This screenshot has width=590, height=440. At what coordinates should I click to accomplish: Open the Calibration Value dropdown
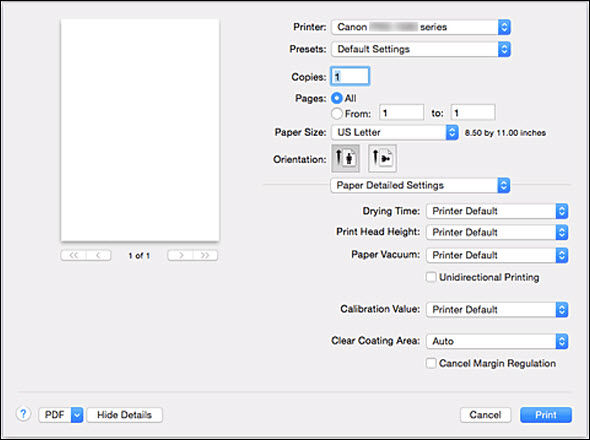tap(497, 310)
